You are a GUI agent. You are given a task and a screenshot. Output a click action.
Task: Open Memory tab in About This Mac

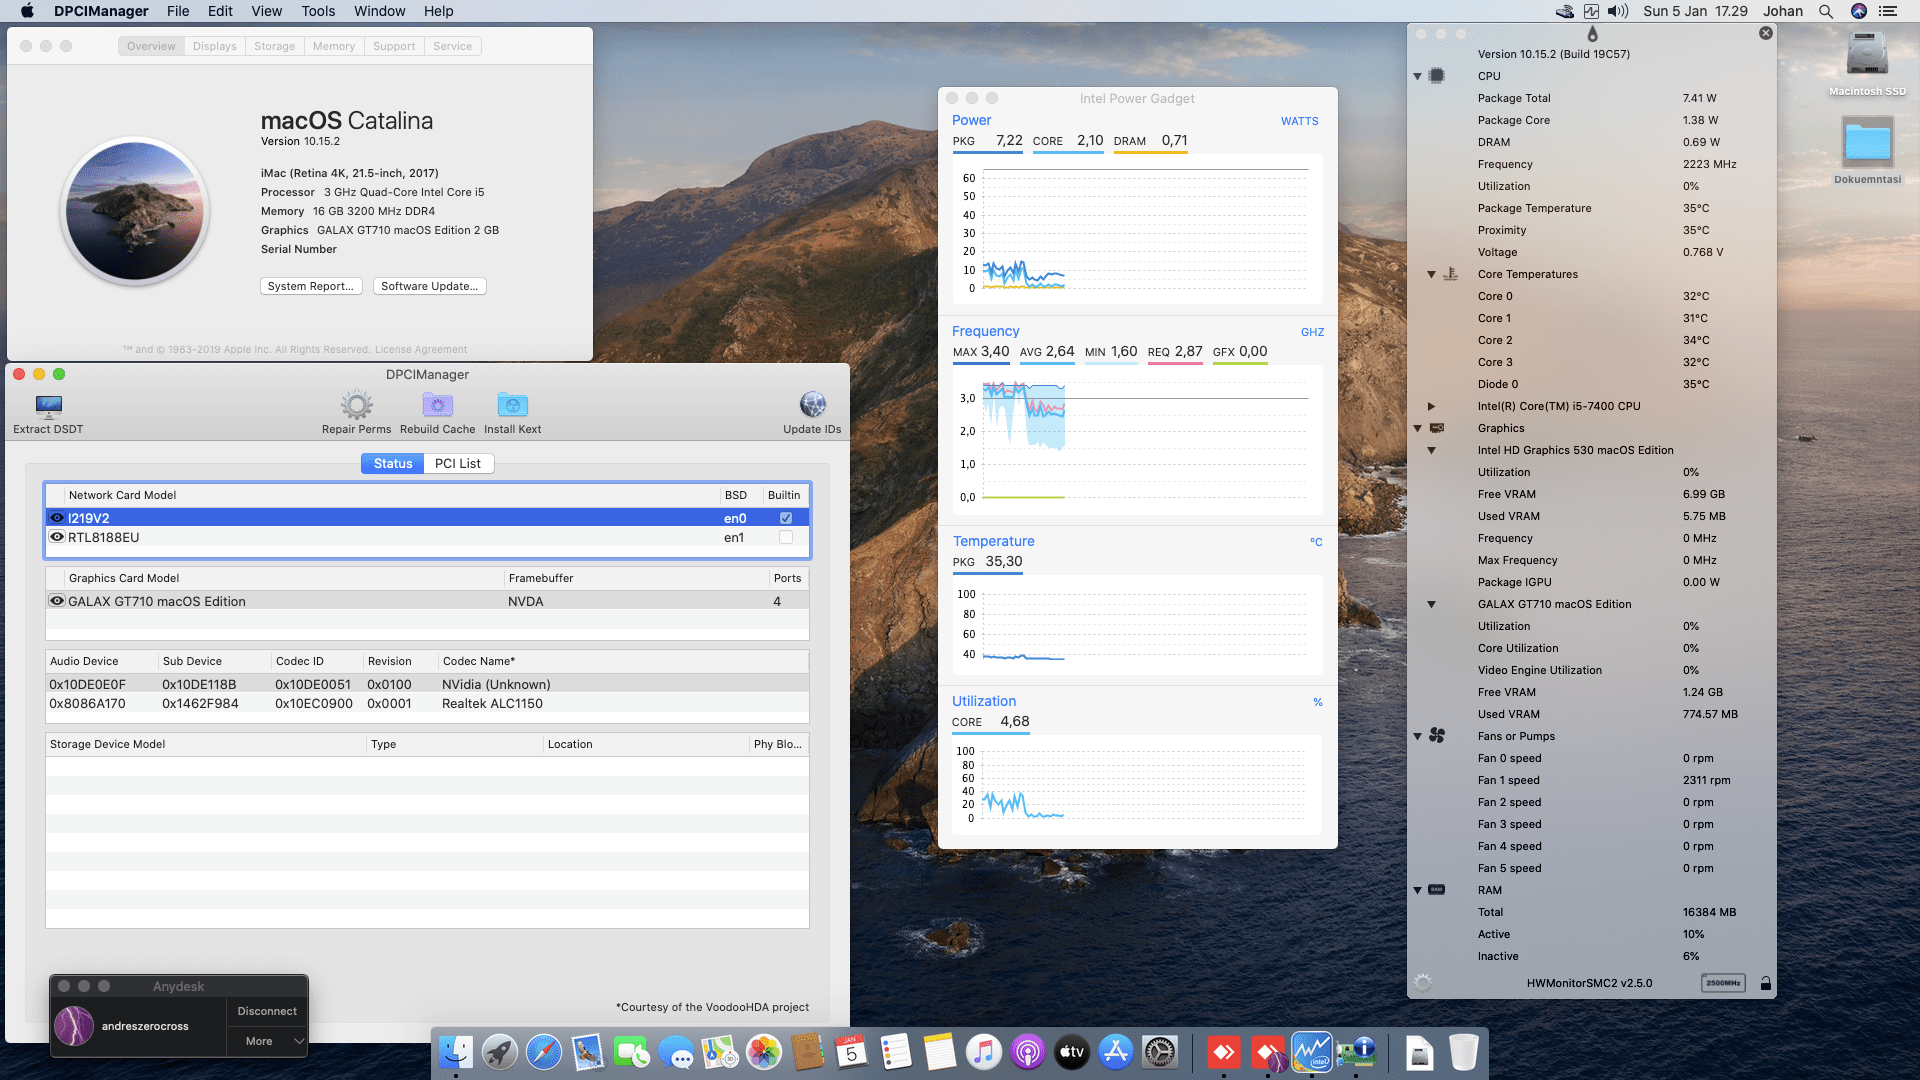(x=334, y=46)
